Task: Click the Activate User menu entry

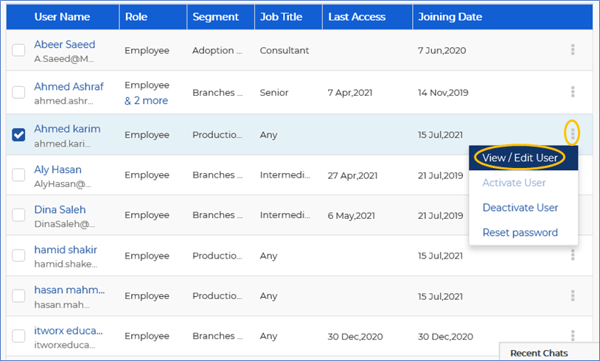Action: coord(514,183)
